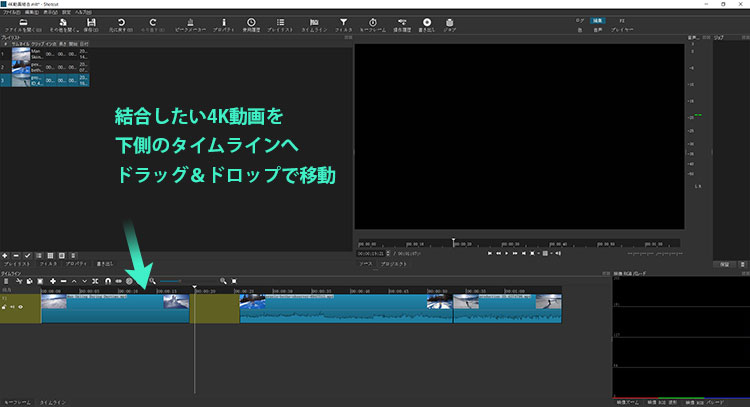Screen dimensions: 750x407
Task: Click the playlist update checkmark button
Action: pyautogui.click(x=27, y=256)
